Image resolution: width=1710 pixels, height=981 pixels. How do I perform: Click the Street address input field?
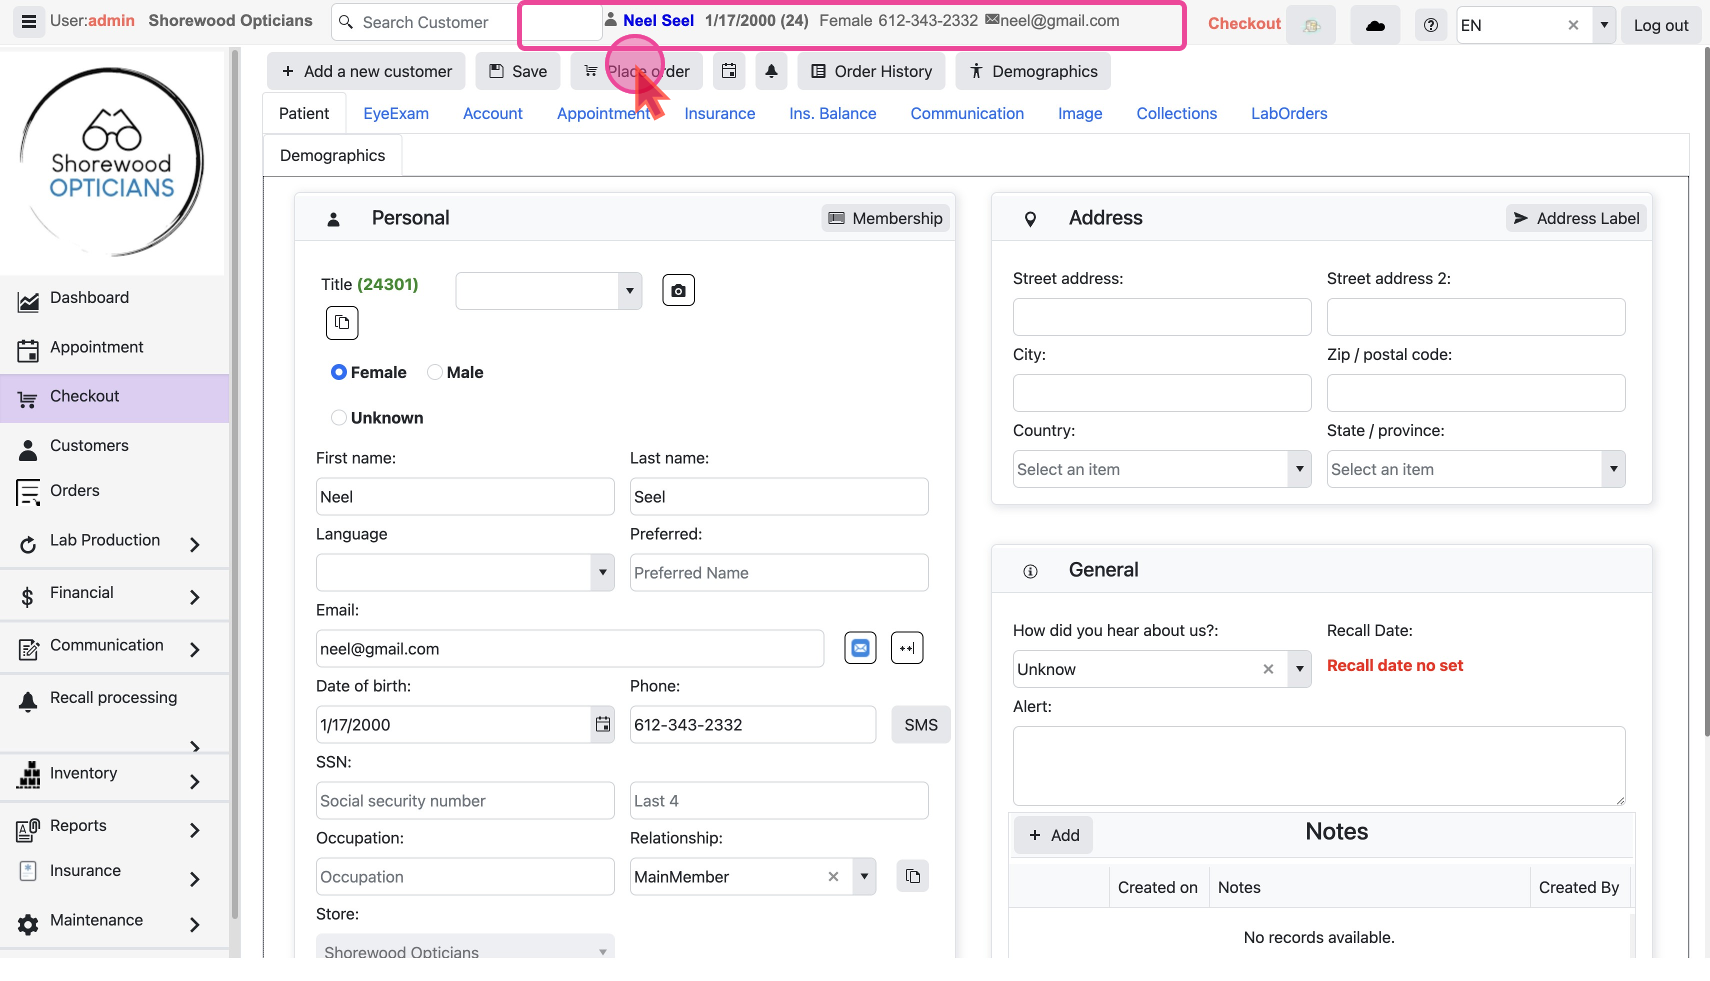(1161, 317)
